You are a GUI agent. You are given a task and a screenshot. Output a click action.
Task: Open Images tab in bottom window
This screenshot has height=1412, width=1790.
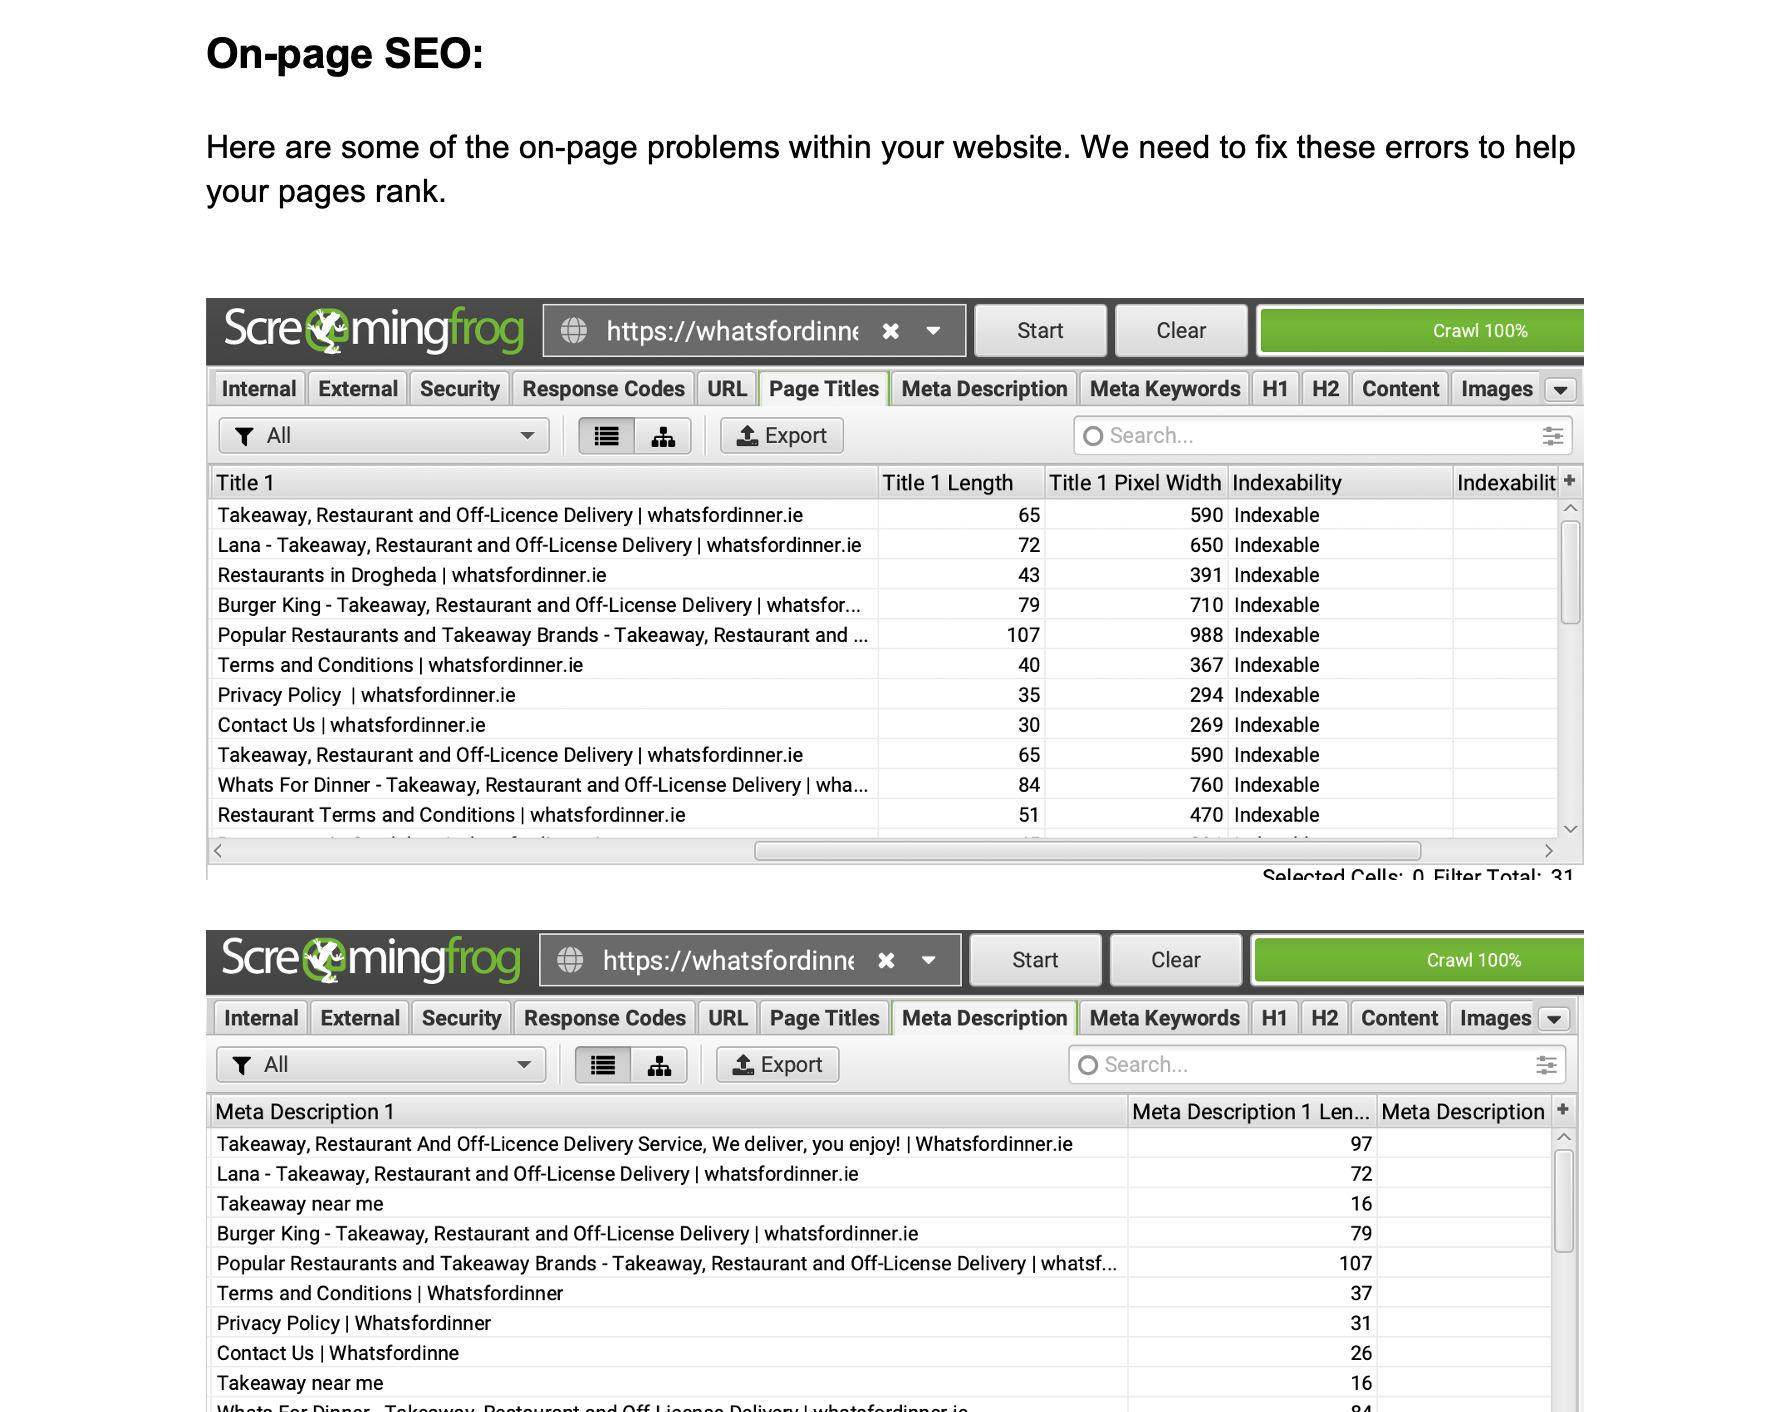(x=1495, y=1018)
